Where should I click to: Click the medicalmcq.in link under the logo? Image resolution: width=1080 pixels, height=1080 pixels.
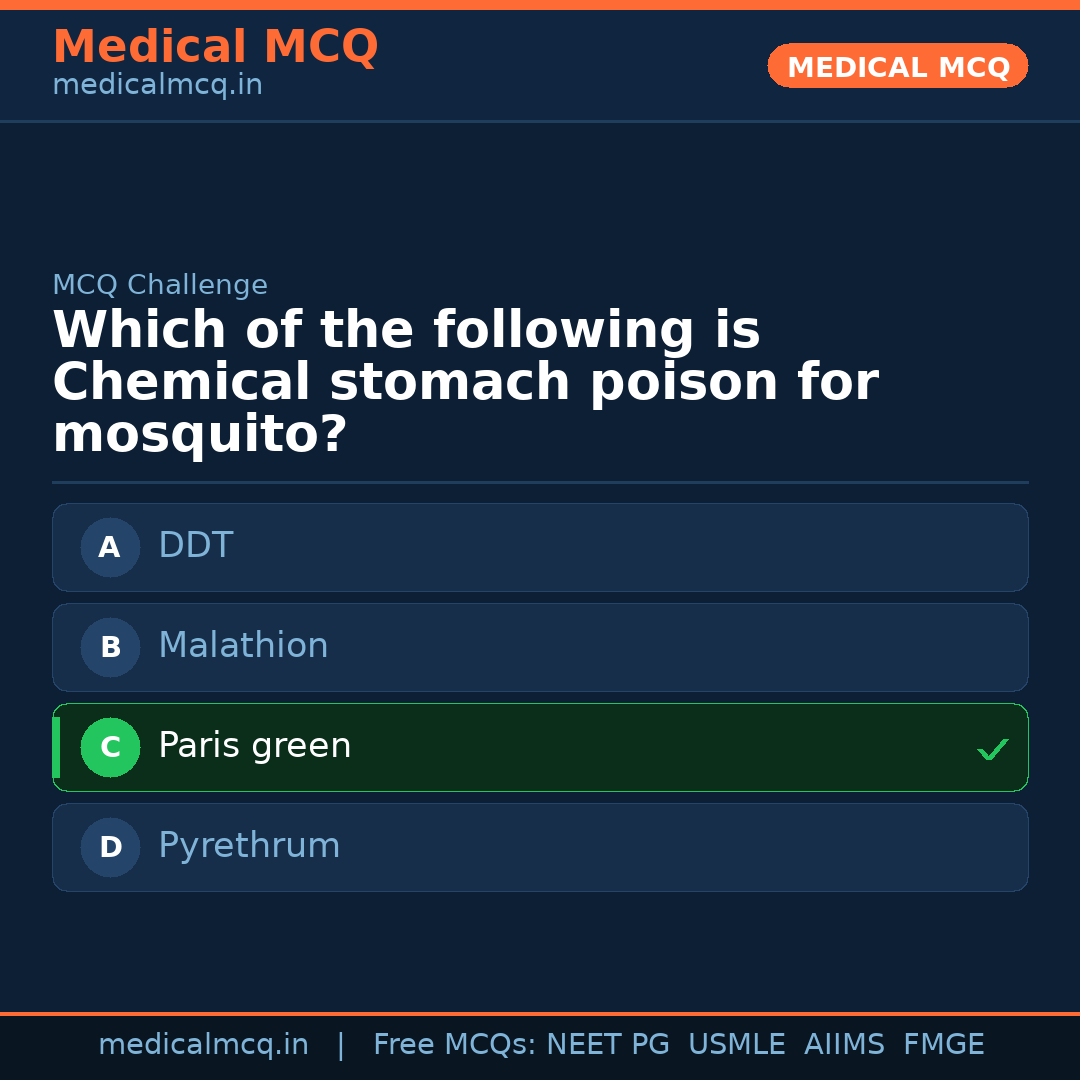(x=157, y=84)
